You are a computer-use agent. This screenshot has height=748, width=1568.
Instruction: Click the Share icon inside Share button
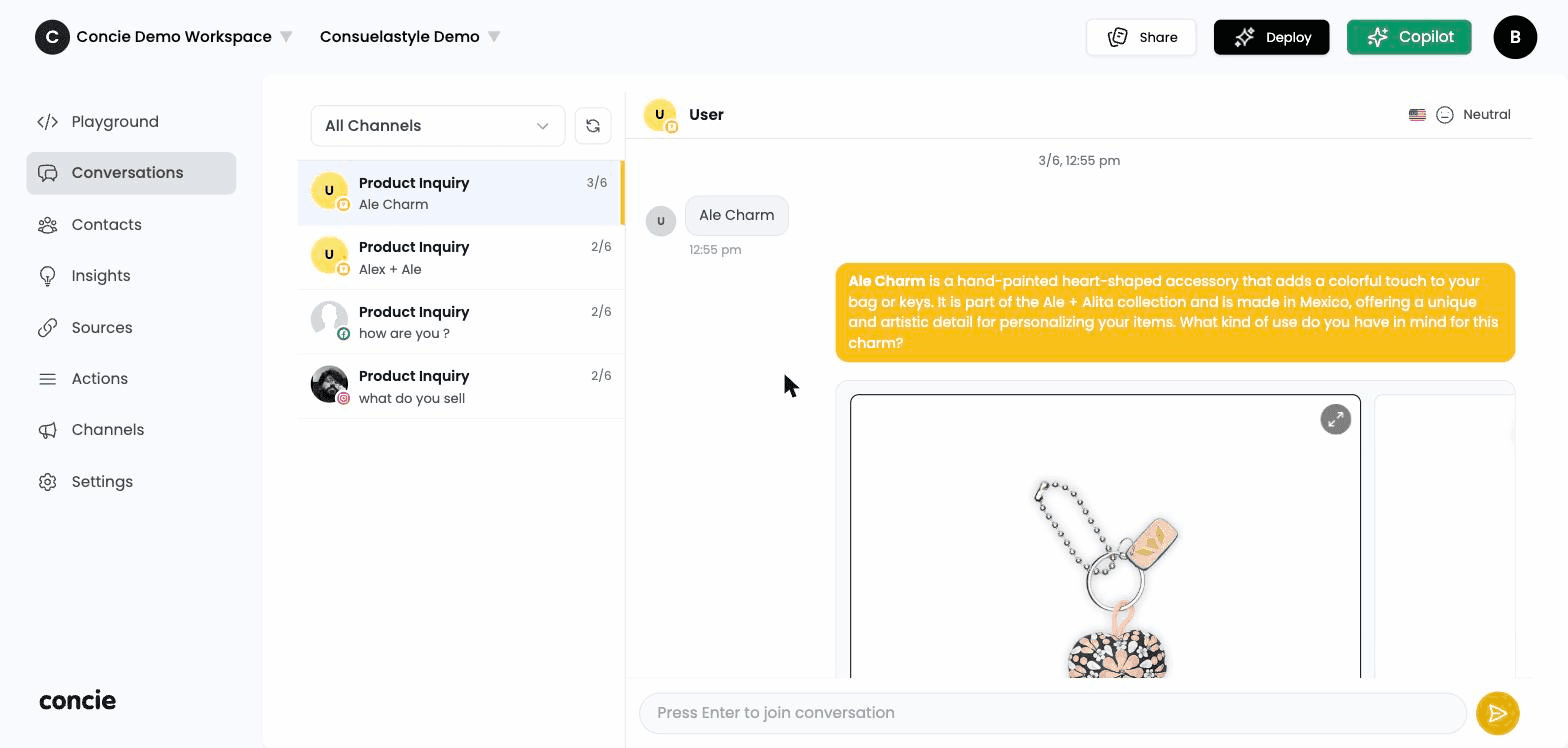coord(1118,37)
